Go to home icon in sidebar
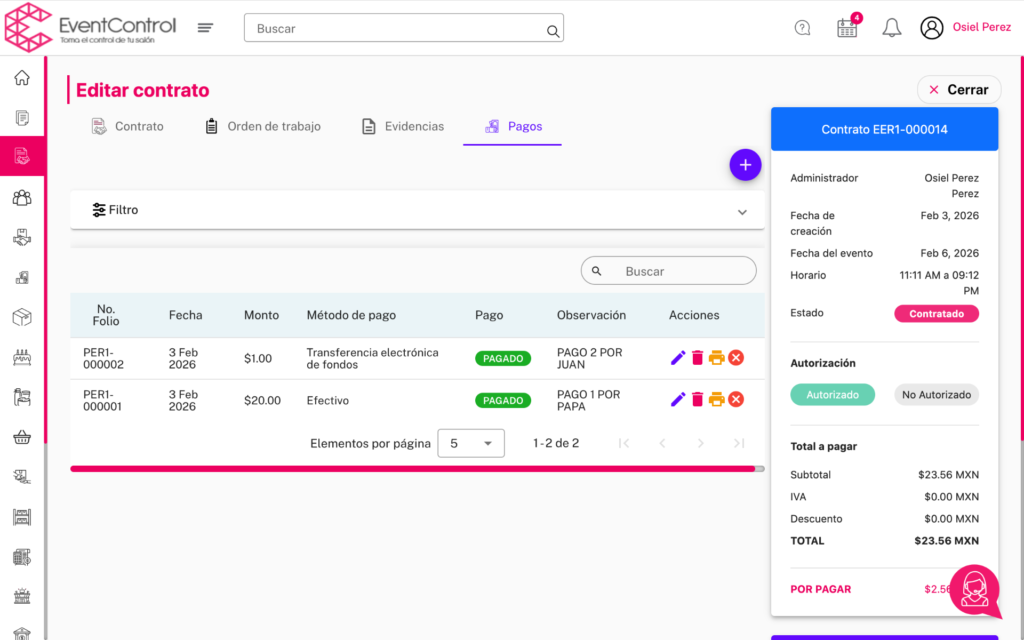This screenshot has height=640, width=1024. pos(21,78)
